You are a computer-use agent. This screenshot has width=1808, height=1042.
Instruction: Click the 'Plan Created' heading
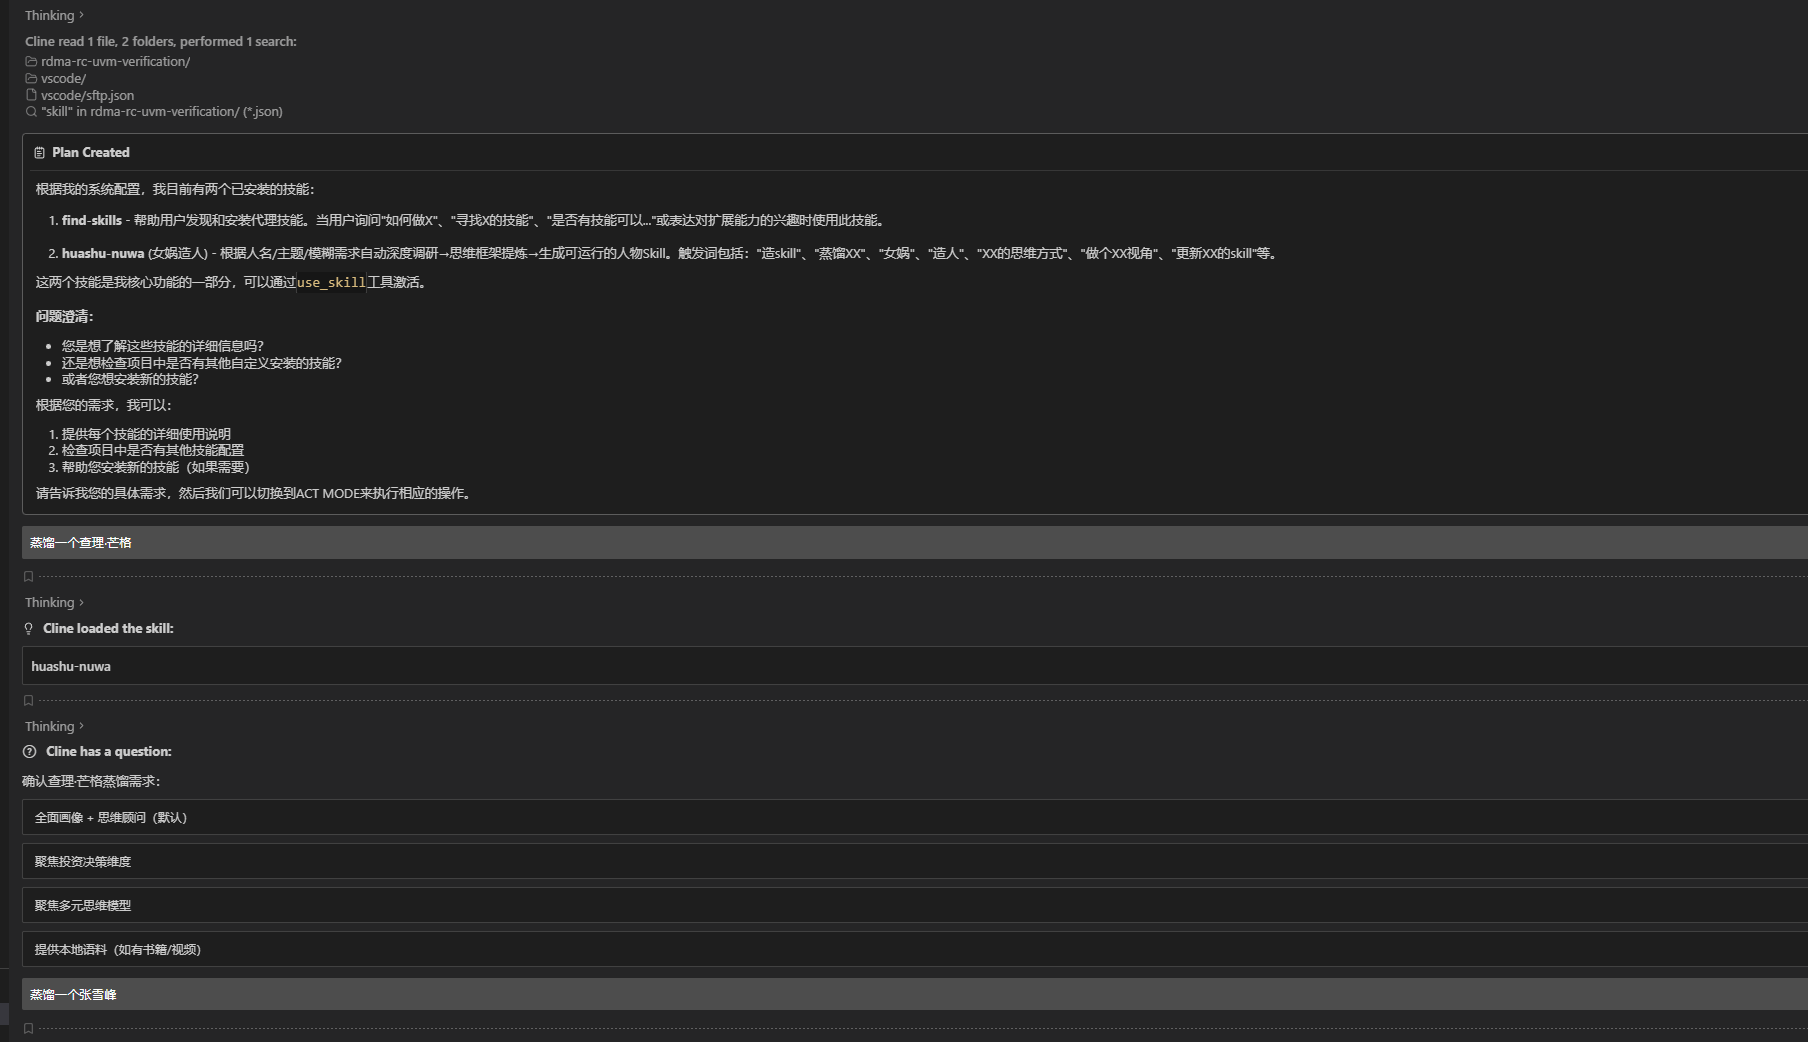point(91,152)
